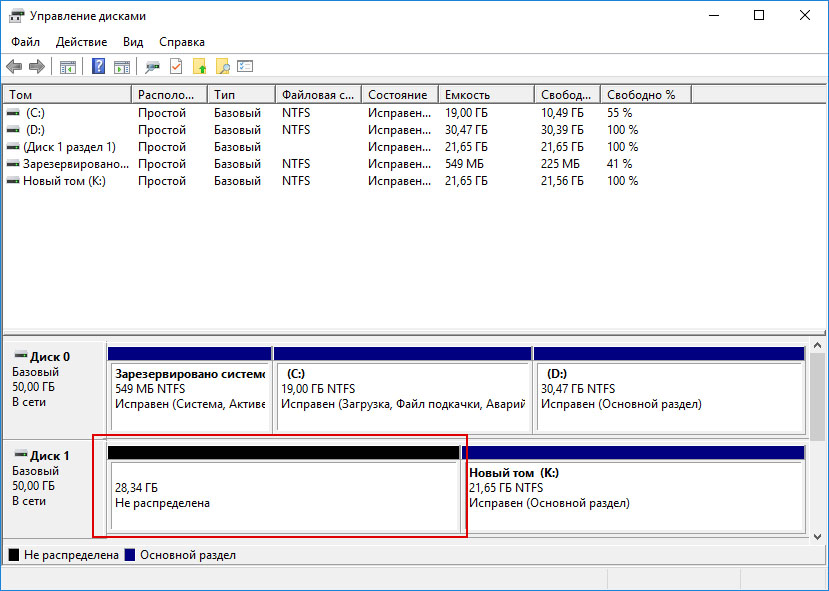Image resolution: width=829 pixels, height=591 pixels.
Task: Click the folder with green arrow icon
Action: 199,66
